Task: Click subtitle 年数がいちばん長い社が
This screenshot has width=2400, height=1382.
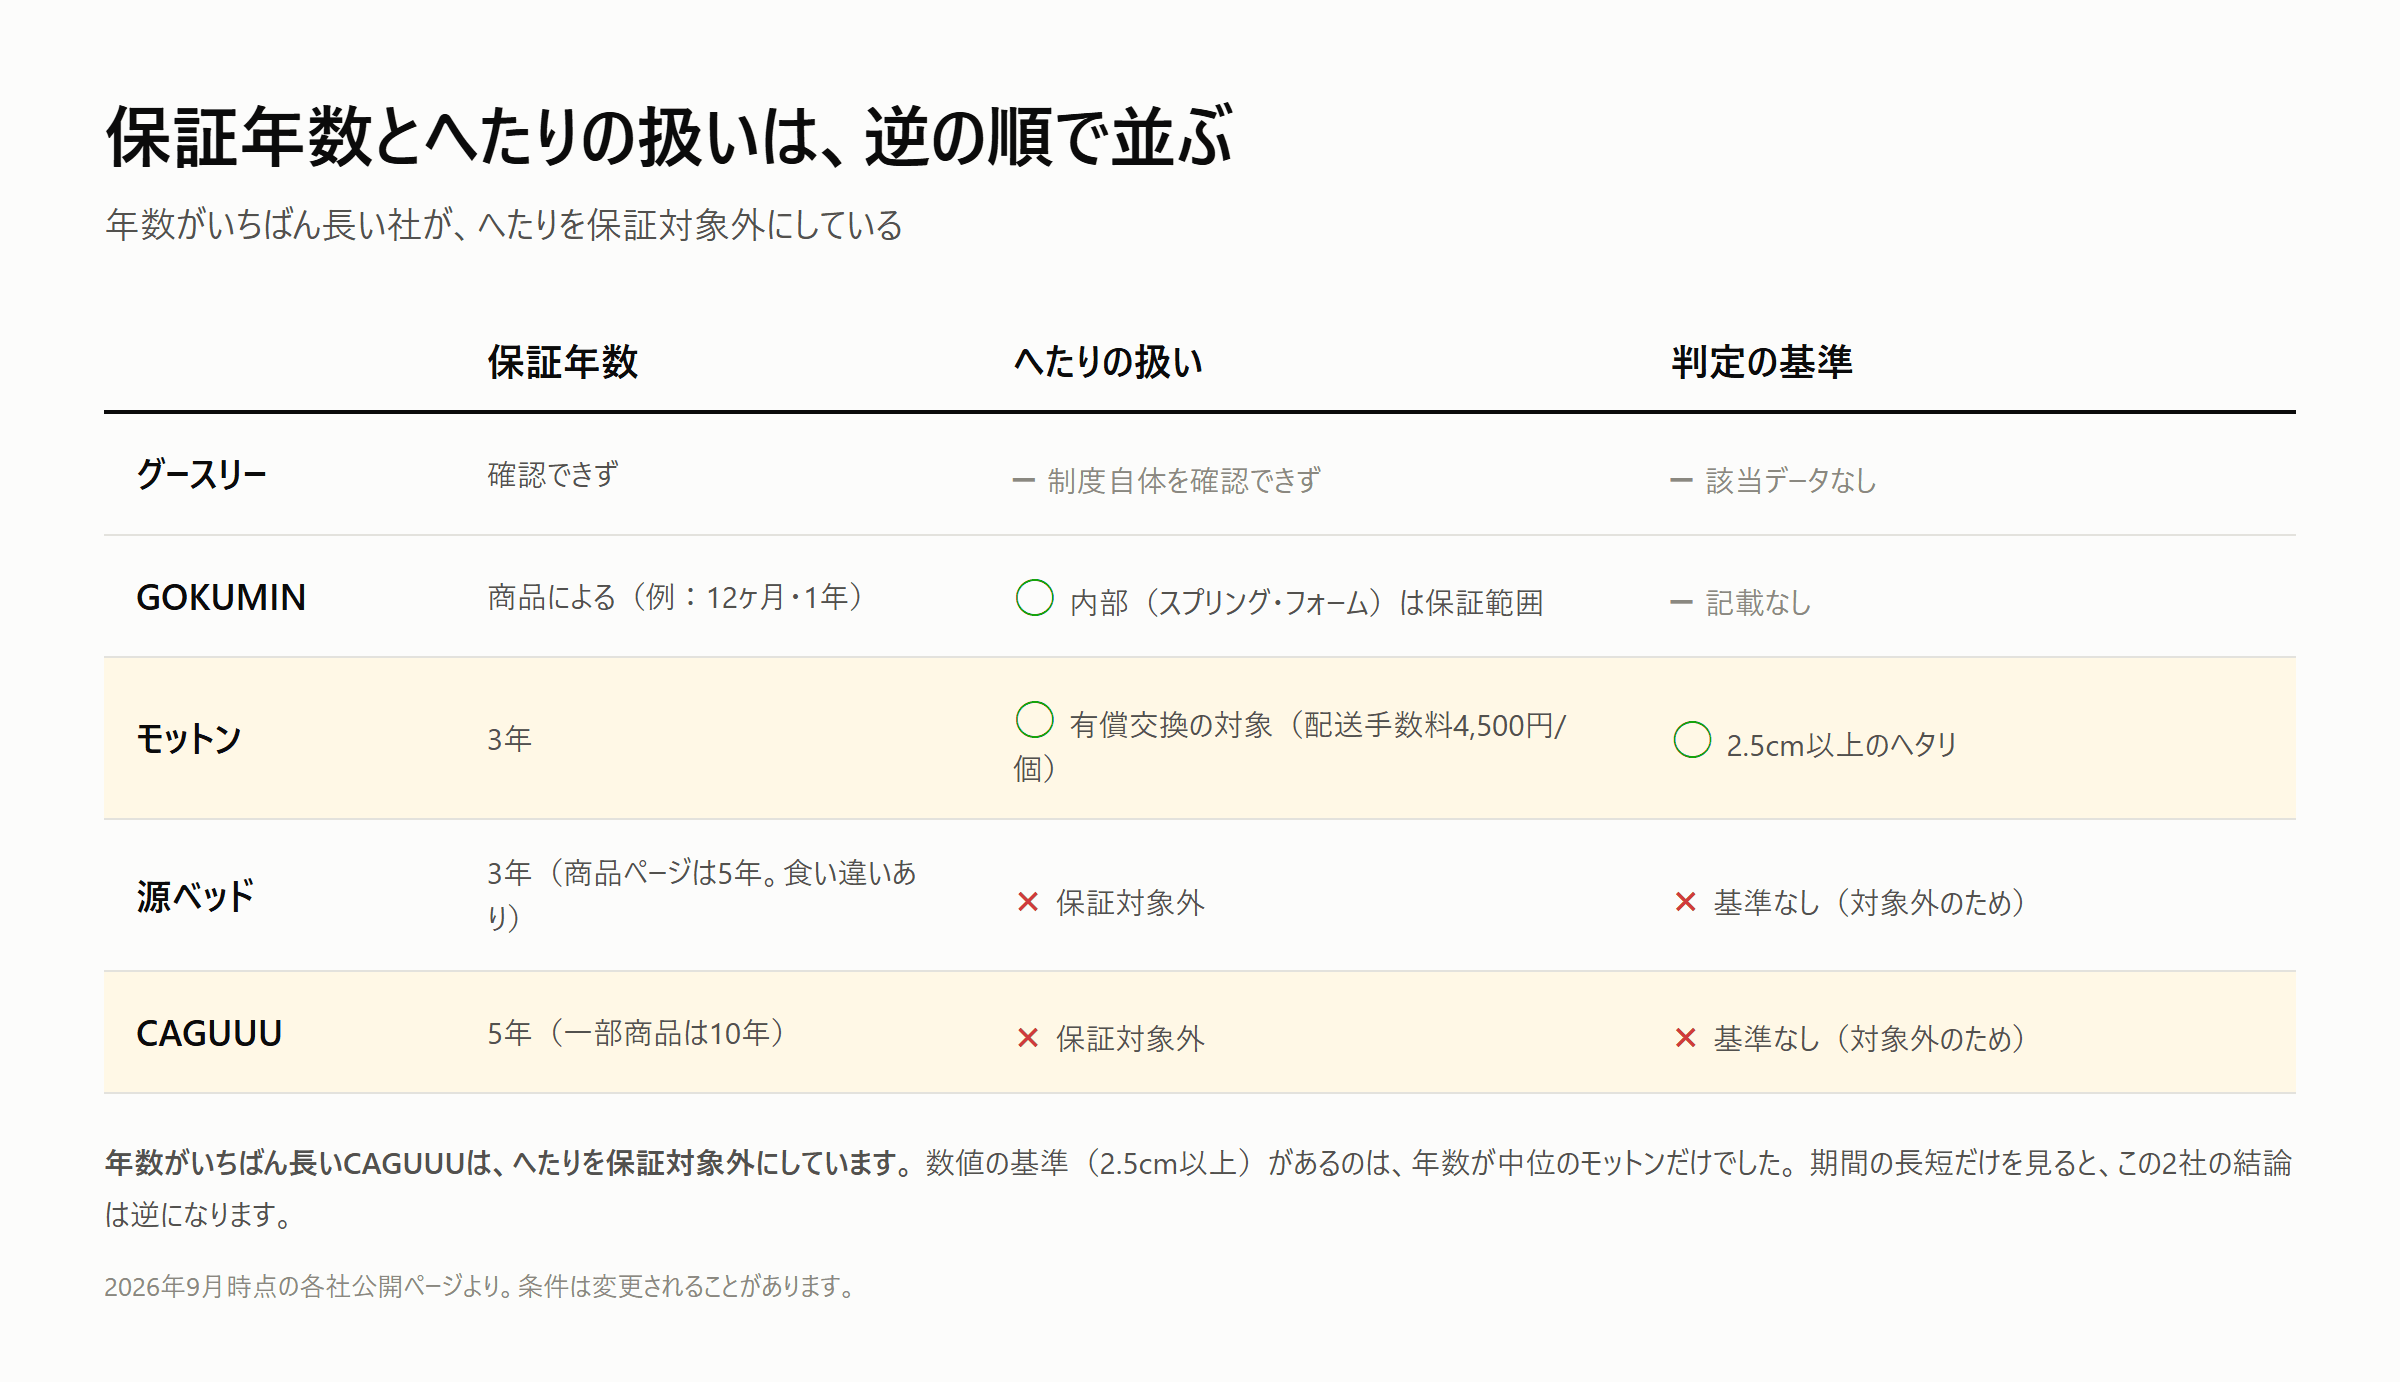Action: coord(504,225)
